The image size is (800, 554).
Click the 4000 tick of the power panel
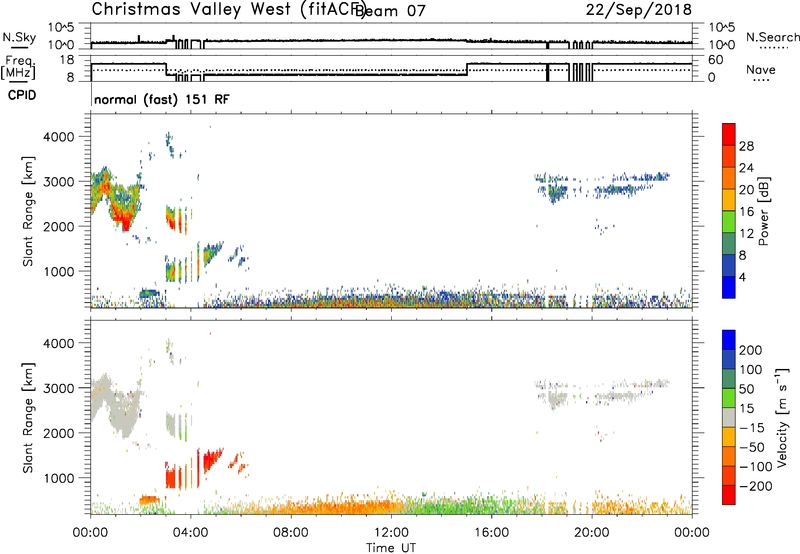[59, 137]
